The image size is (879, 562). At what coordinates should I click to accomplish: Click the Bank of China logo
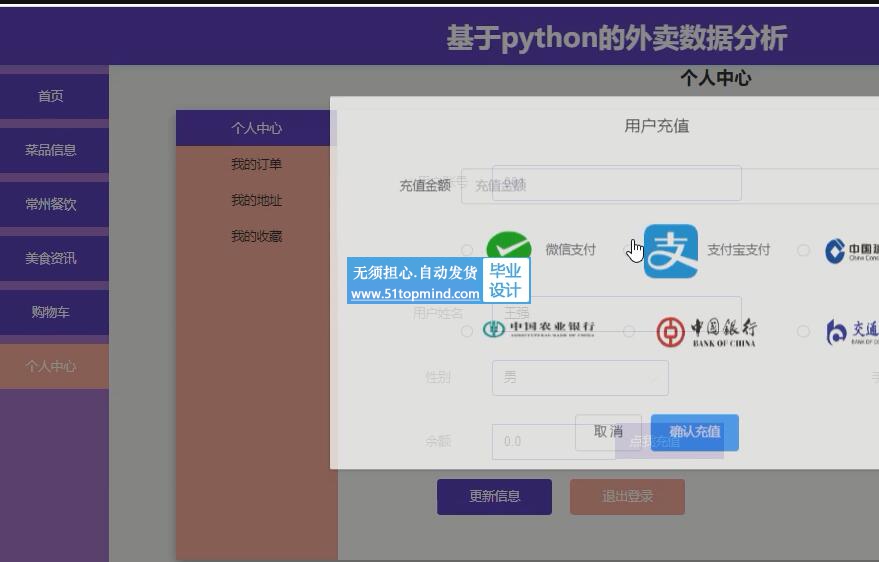point(706,332)
